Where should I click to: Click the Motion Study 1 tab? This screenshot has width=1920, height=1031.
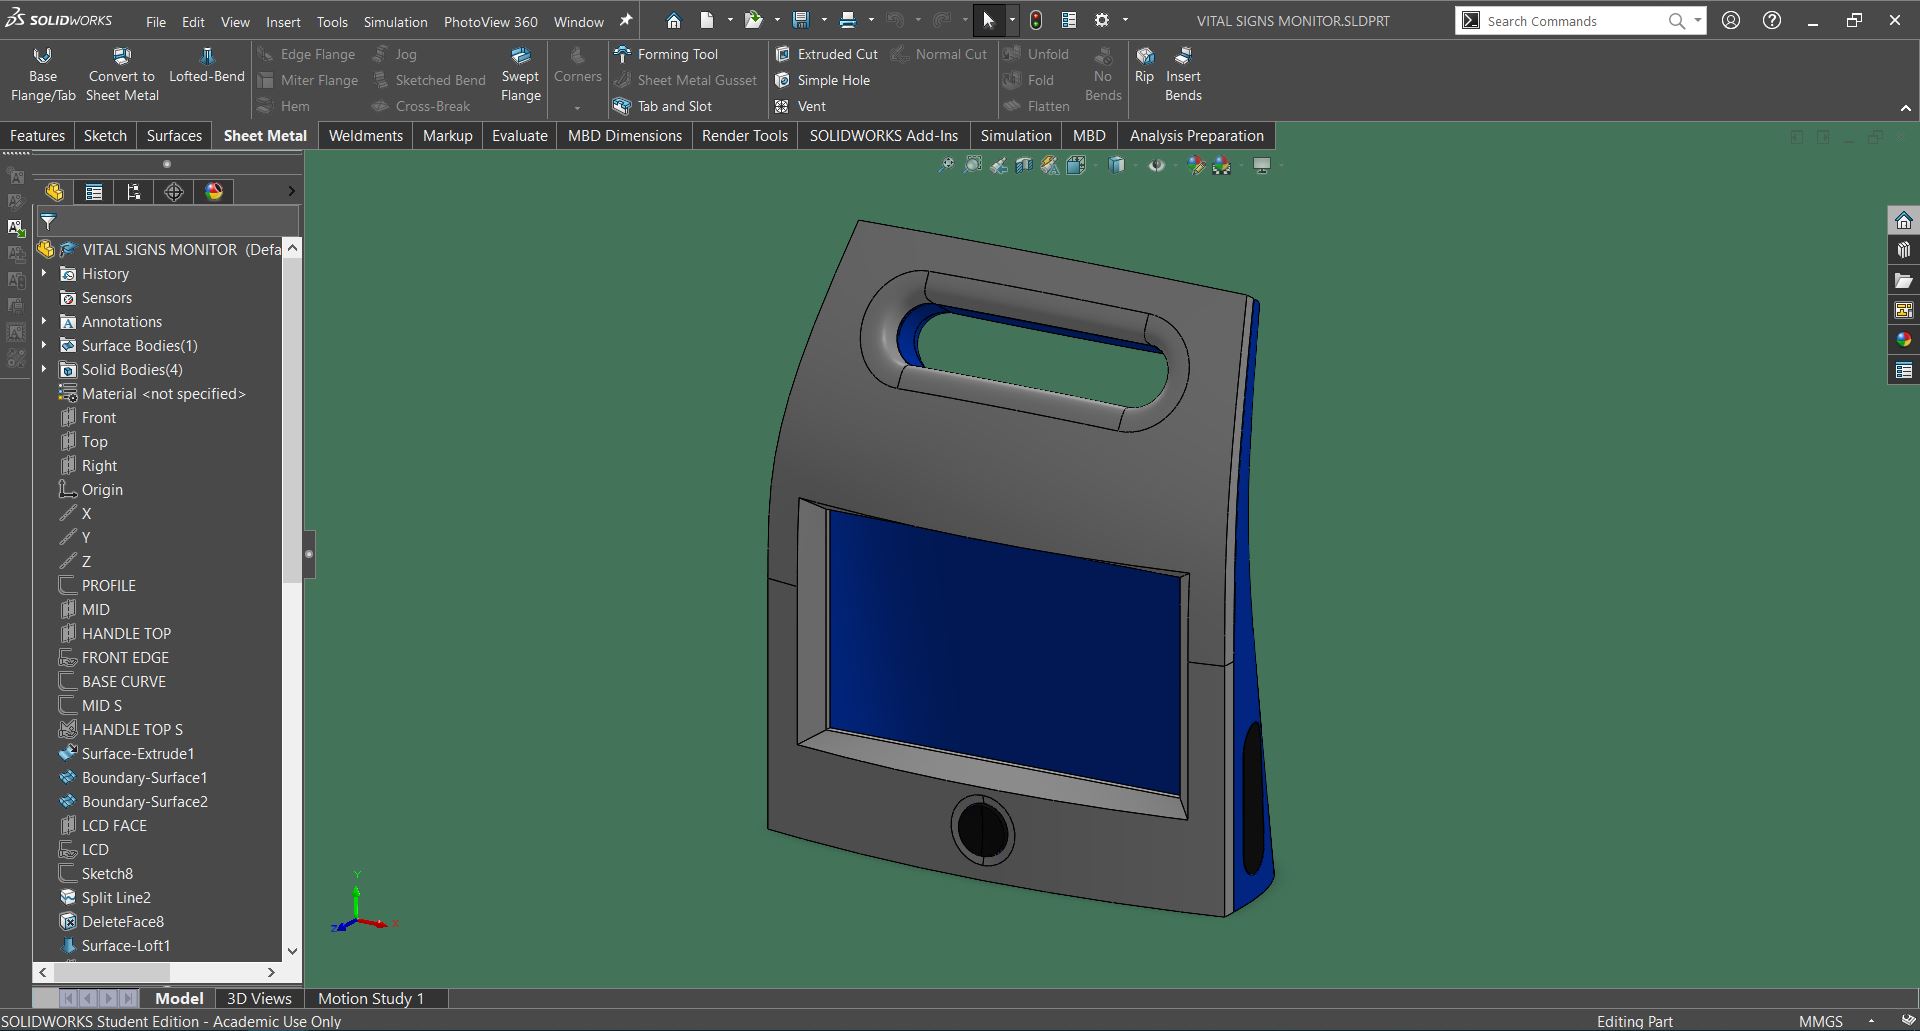[x=370, y=998]
